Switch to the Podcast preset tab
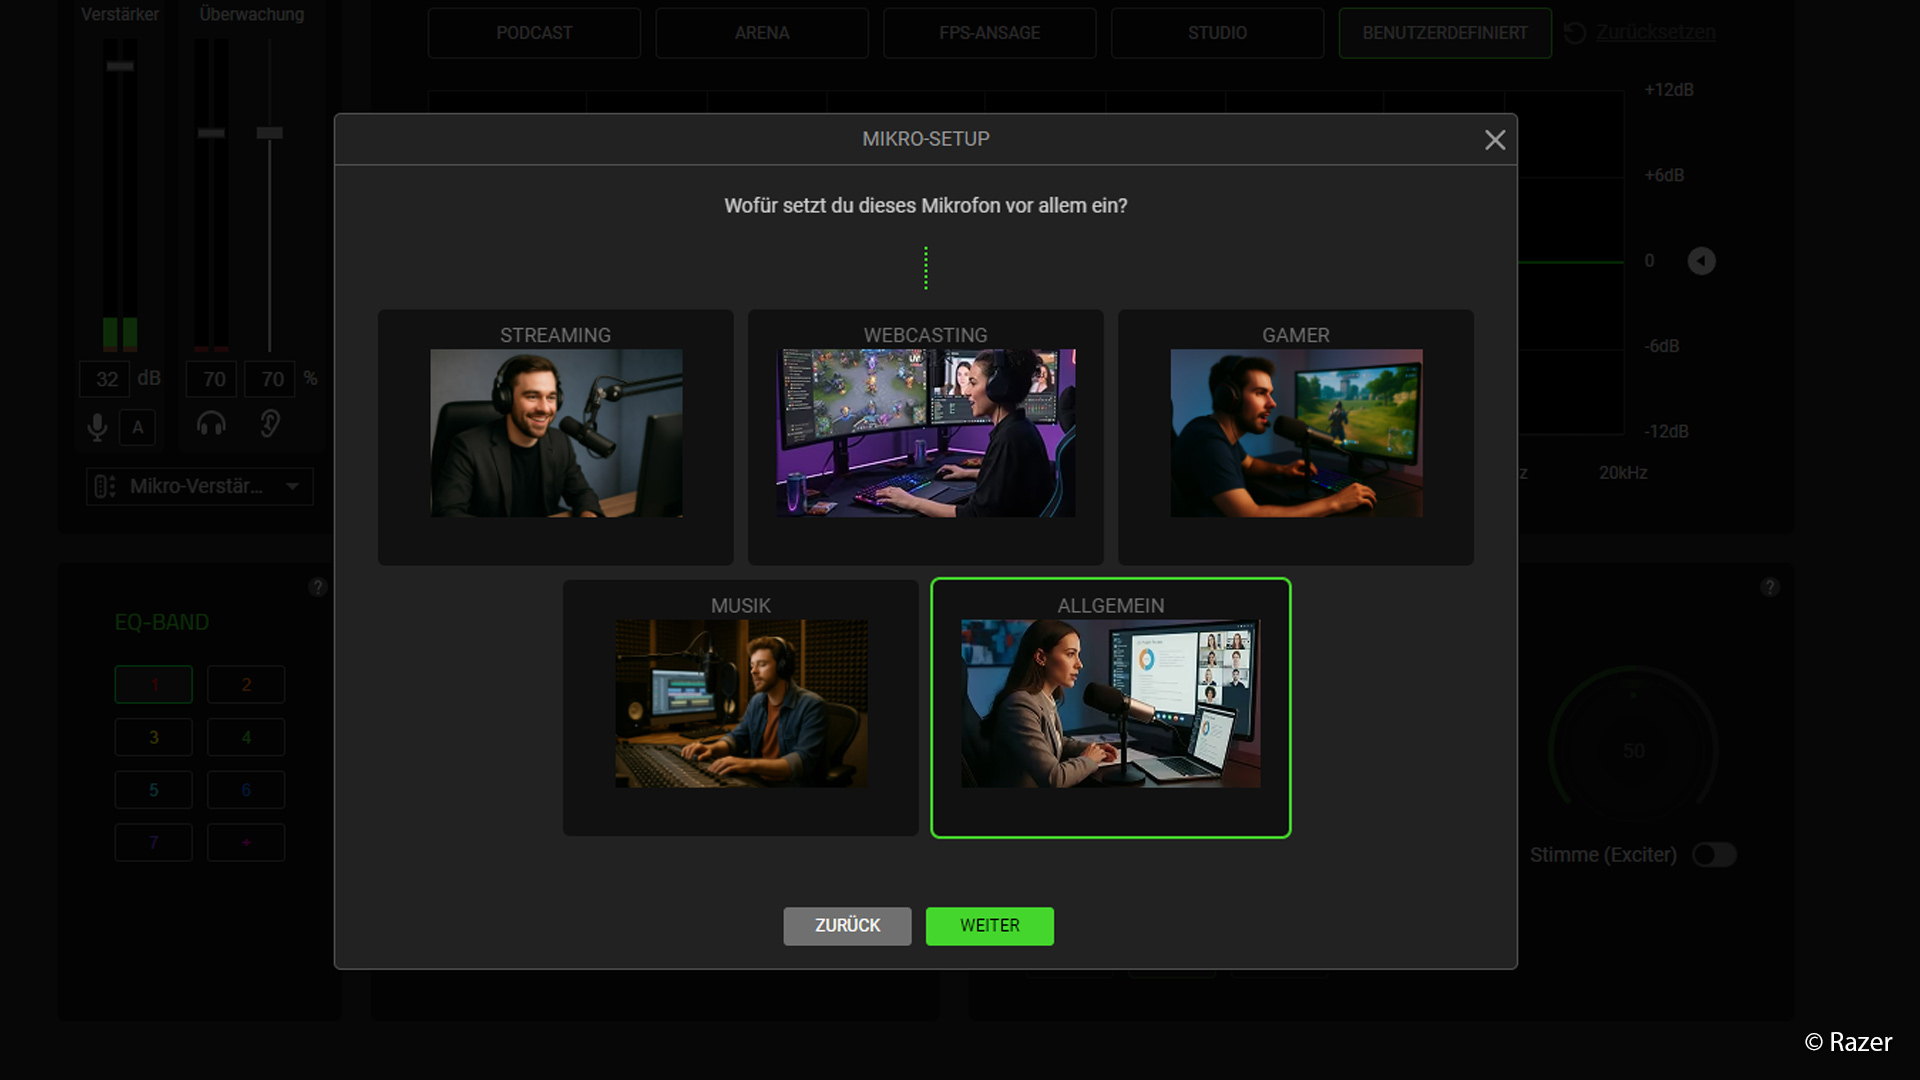Viewport: 1920px width, 1080px height. (534, 33)
